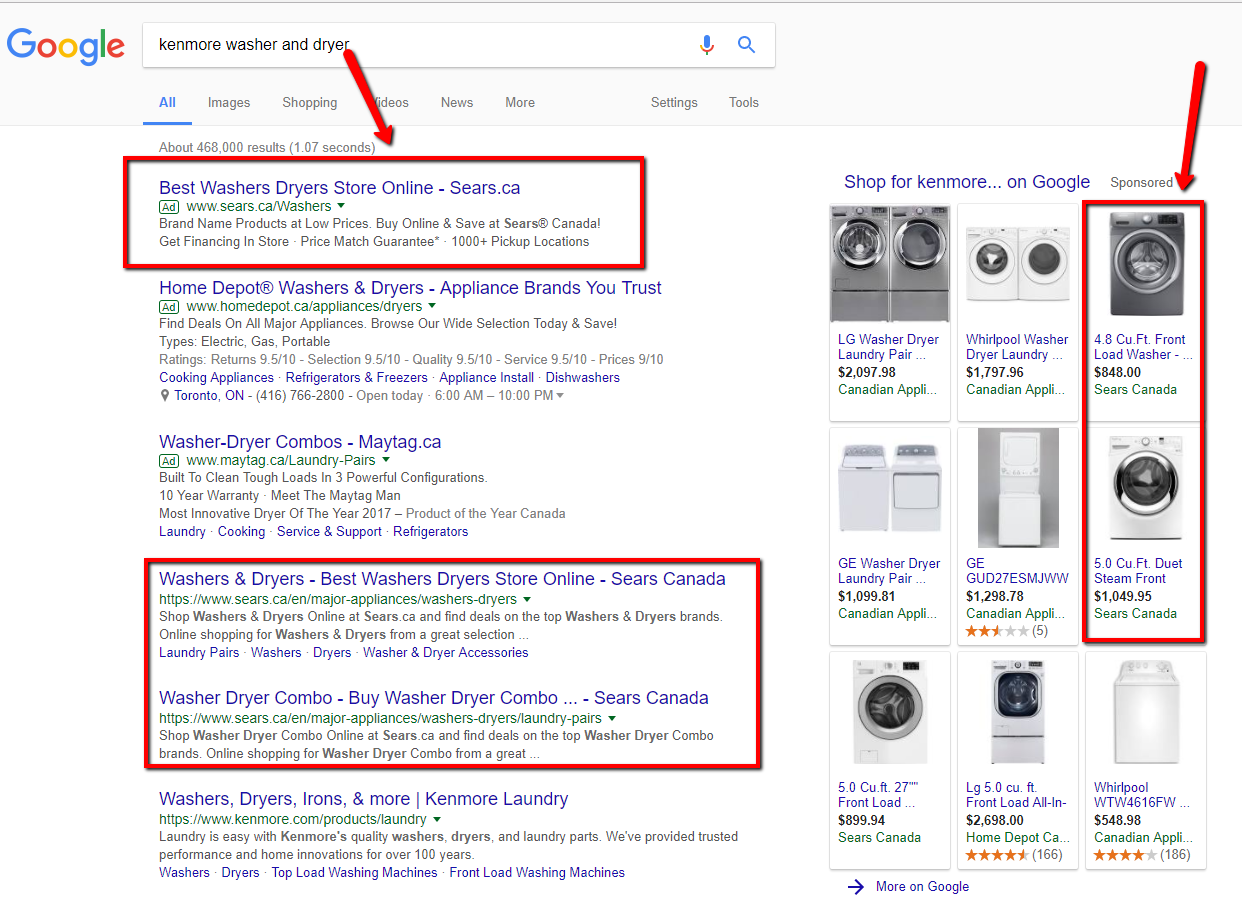Screen dimensions: 1242x905
Task: Click the Shop for kenmore... on Google heading
Action: (x=967, y=182)
